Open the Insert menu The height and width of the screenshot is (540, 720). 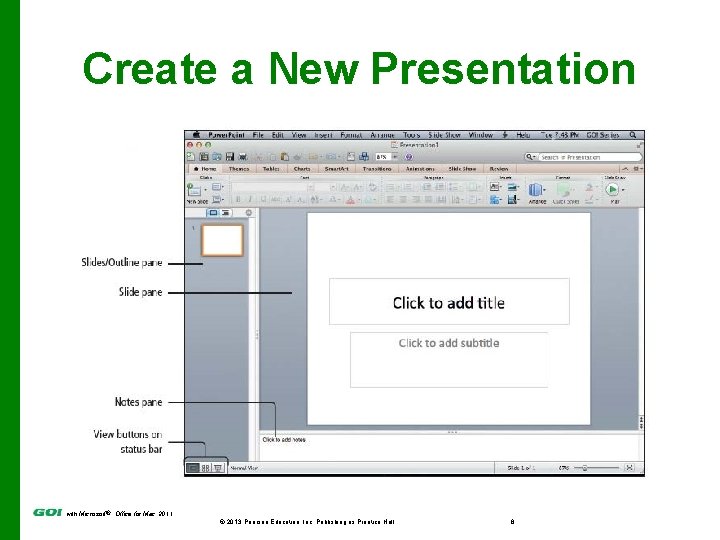pyautogui.click(x=323, y=135)
